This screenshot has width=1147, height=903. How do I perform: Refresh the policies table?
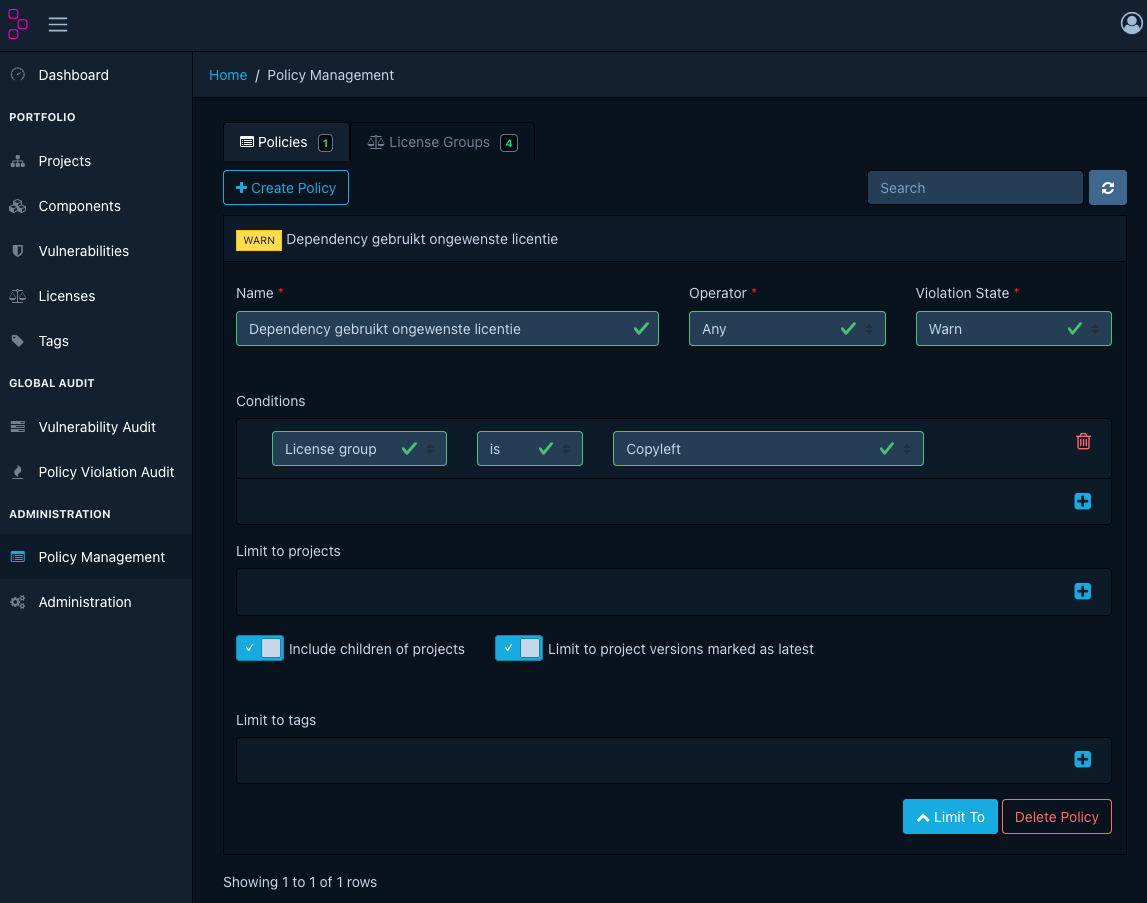click(x=1107, y=188)
